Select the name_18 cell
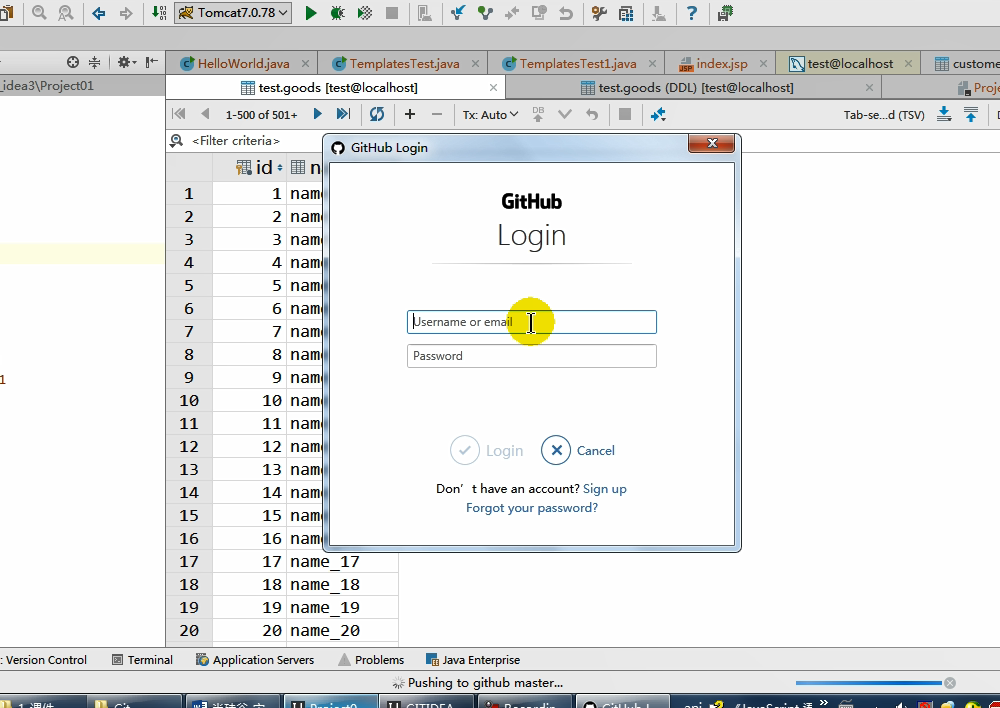 coord(342,584)
